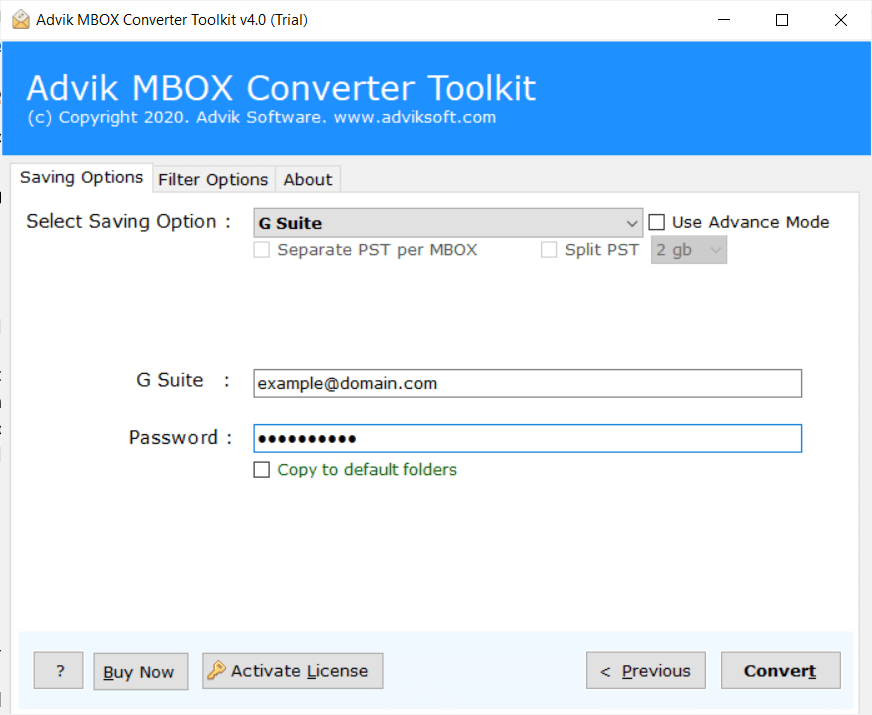The width and height of the screenshot is (872, 715).
Task: Close the Advik MBOX Converter window
Action: point(841,20)
